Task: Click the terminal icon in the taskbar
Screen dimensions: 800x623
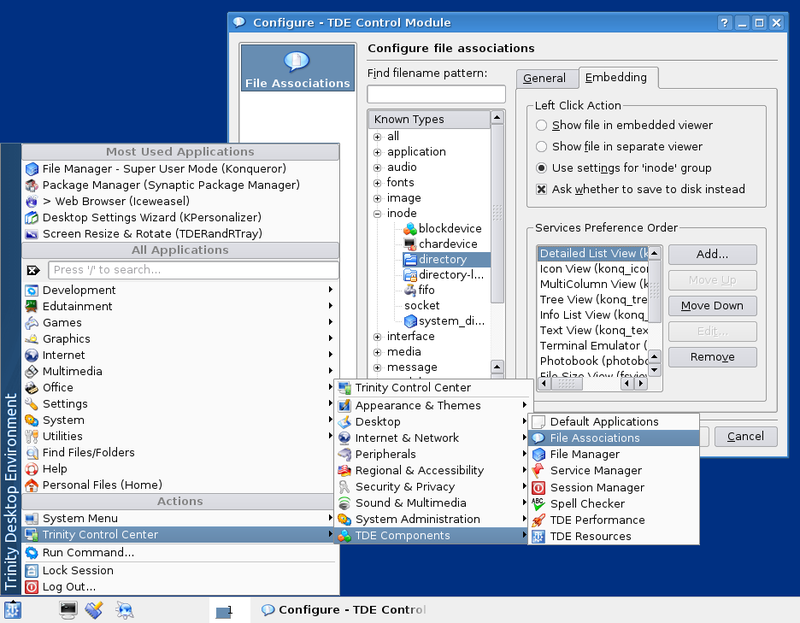Action: tap(68, 610)
